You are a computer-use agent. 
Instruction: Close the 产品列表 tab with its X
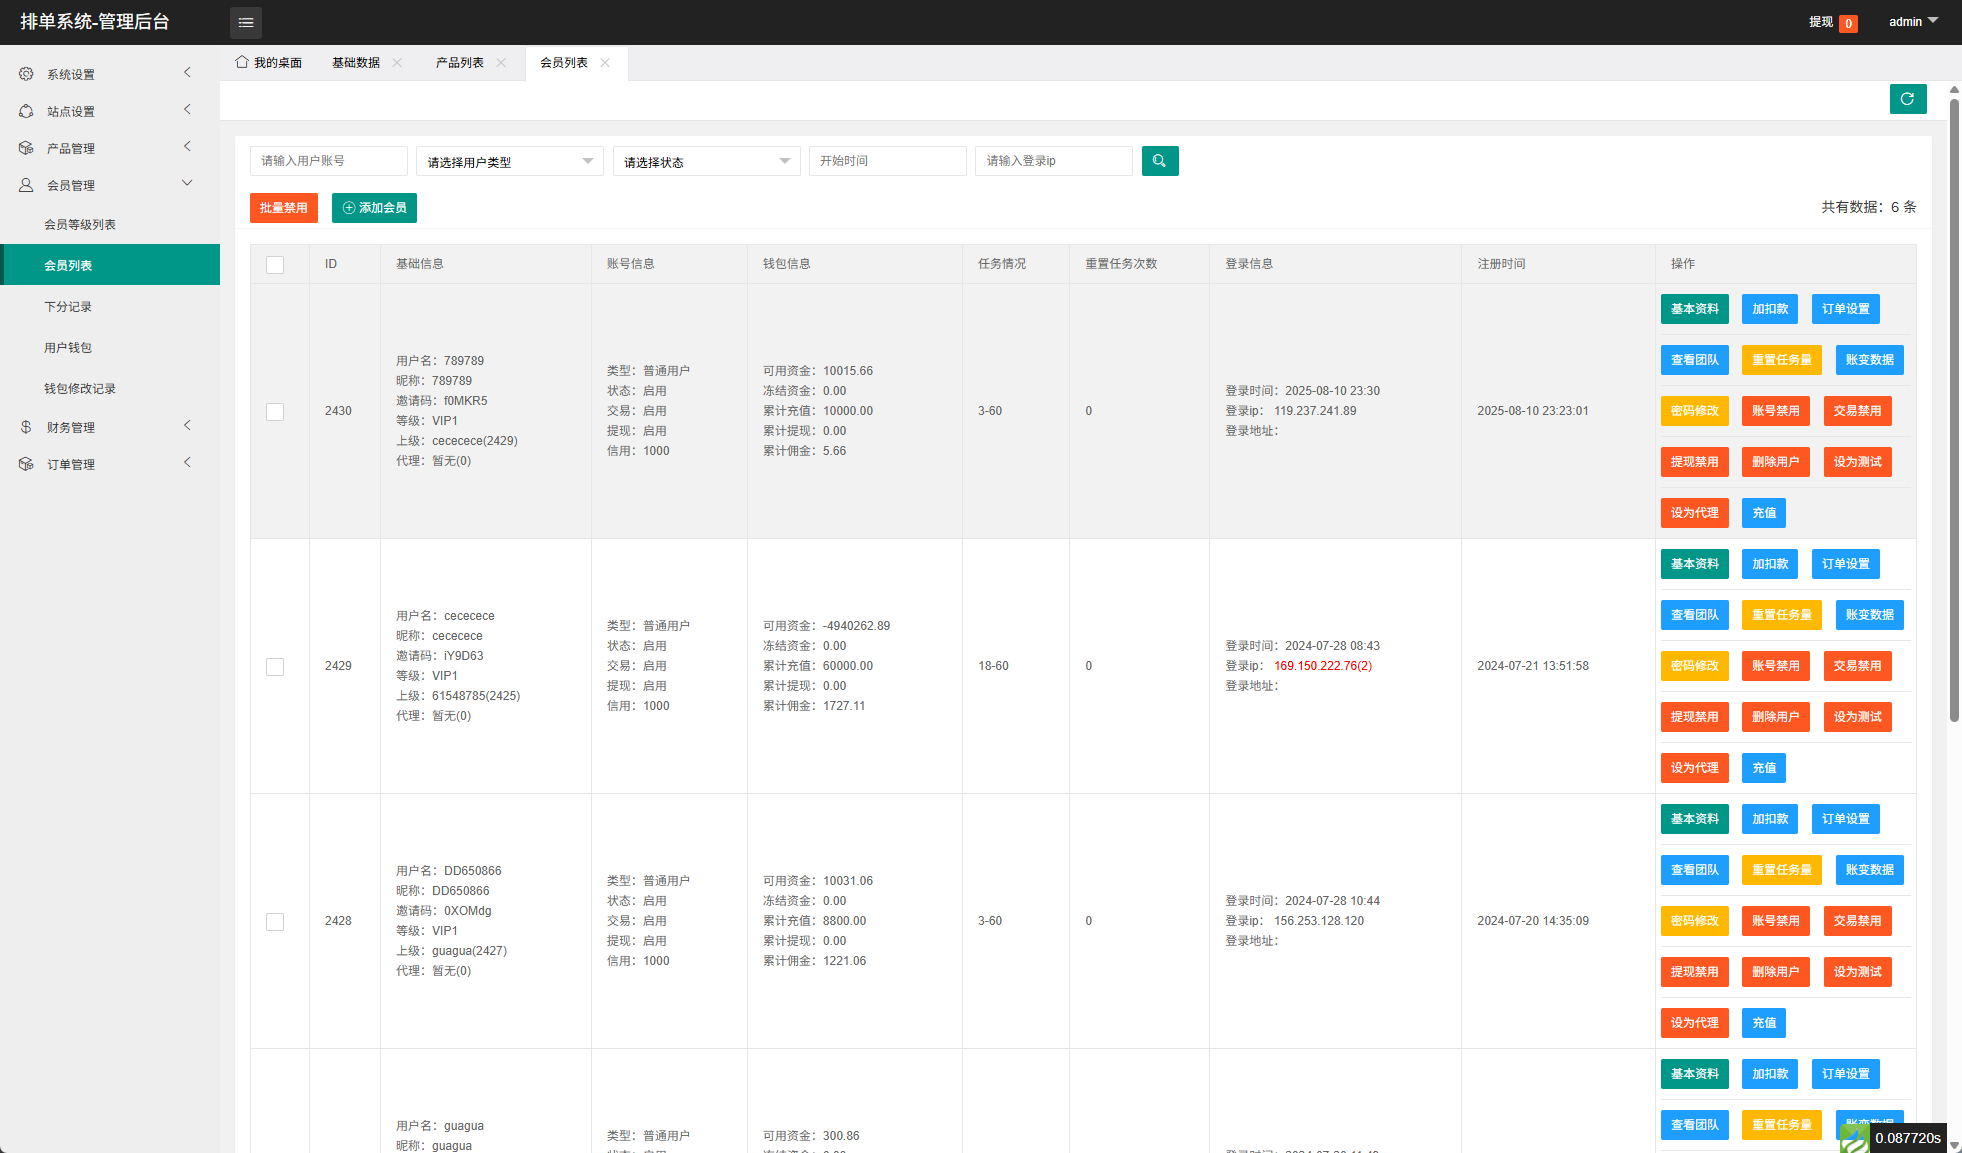tap(501, 63)
